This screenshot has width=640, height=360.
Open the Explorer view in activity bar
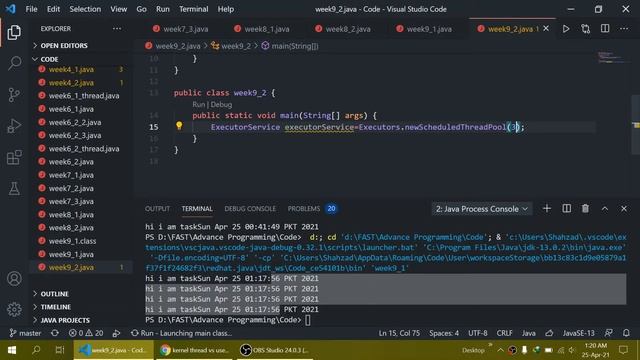[14, 32]
